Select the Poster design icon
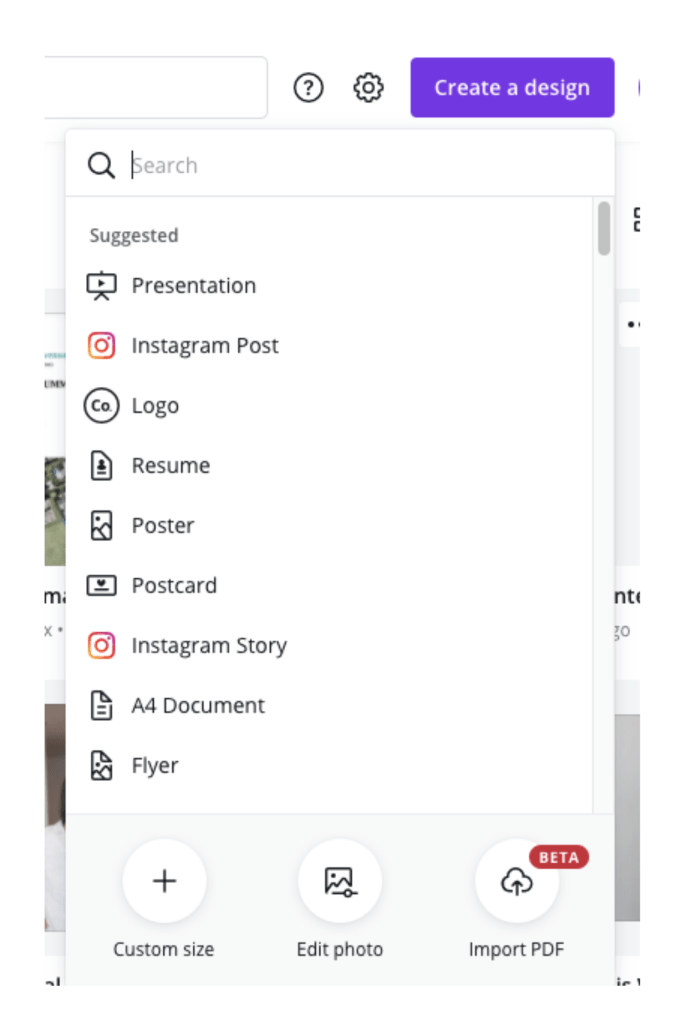 [x=102, y=525]
